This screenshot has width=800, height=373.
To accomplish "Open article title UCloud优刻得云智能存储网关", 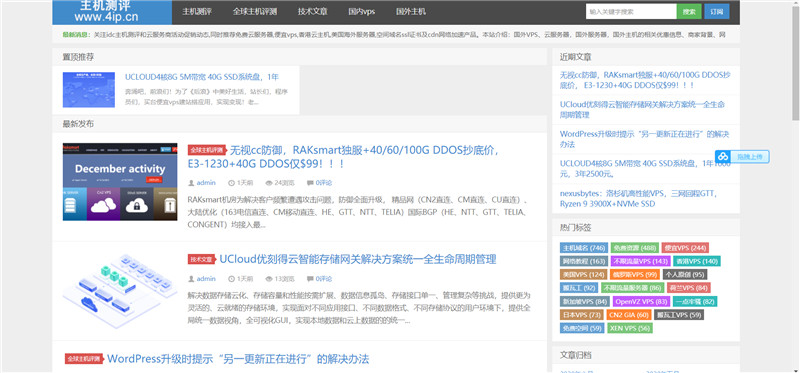I will point(358,259).
